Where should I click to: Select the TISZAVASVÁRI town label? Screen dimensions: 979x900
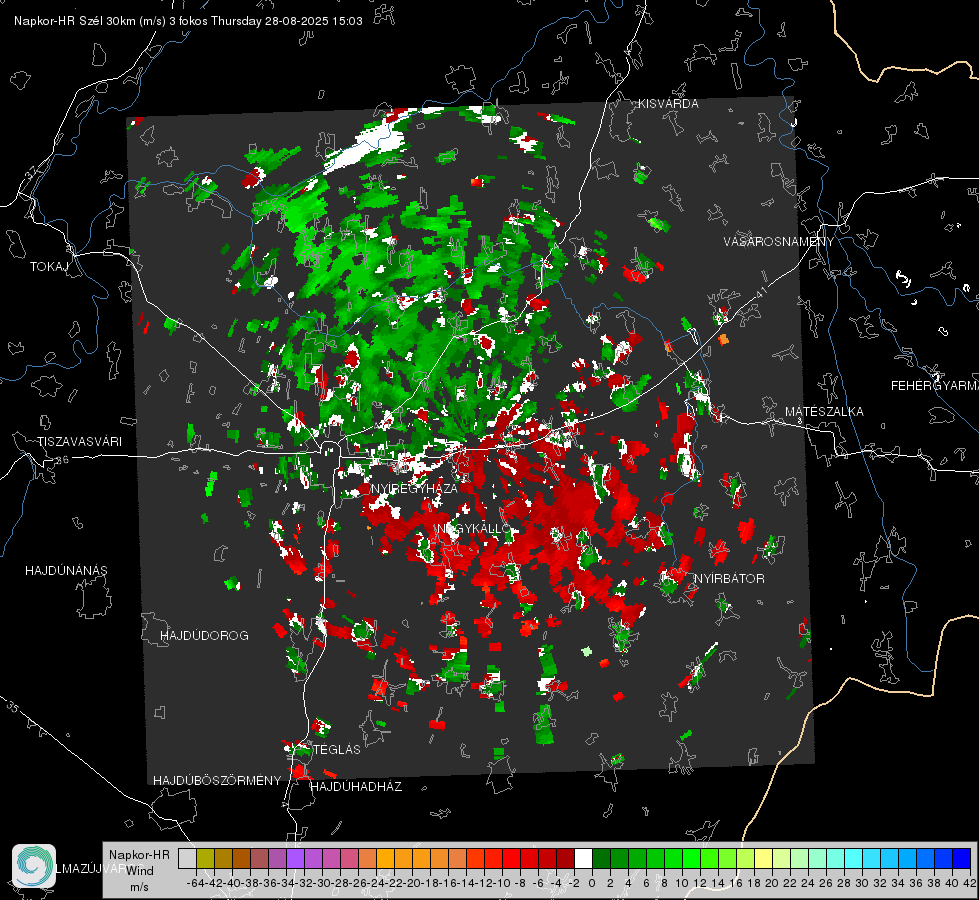[79, 442]
